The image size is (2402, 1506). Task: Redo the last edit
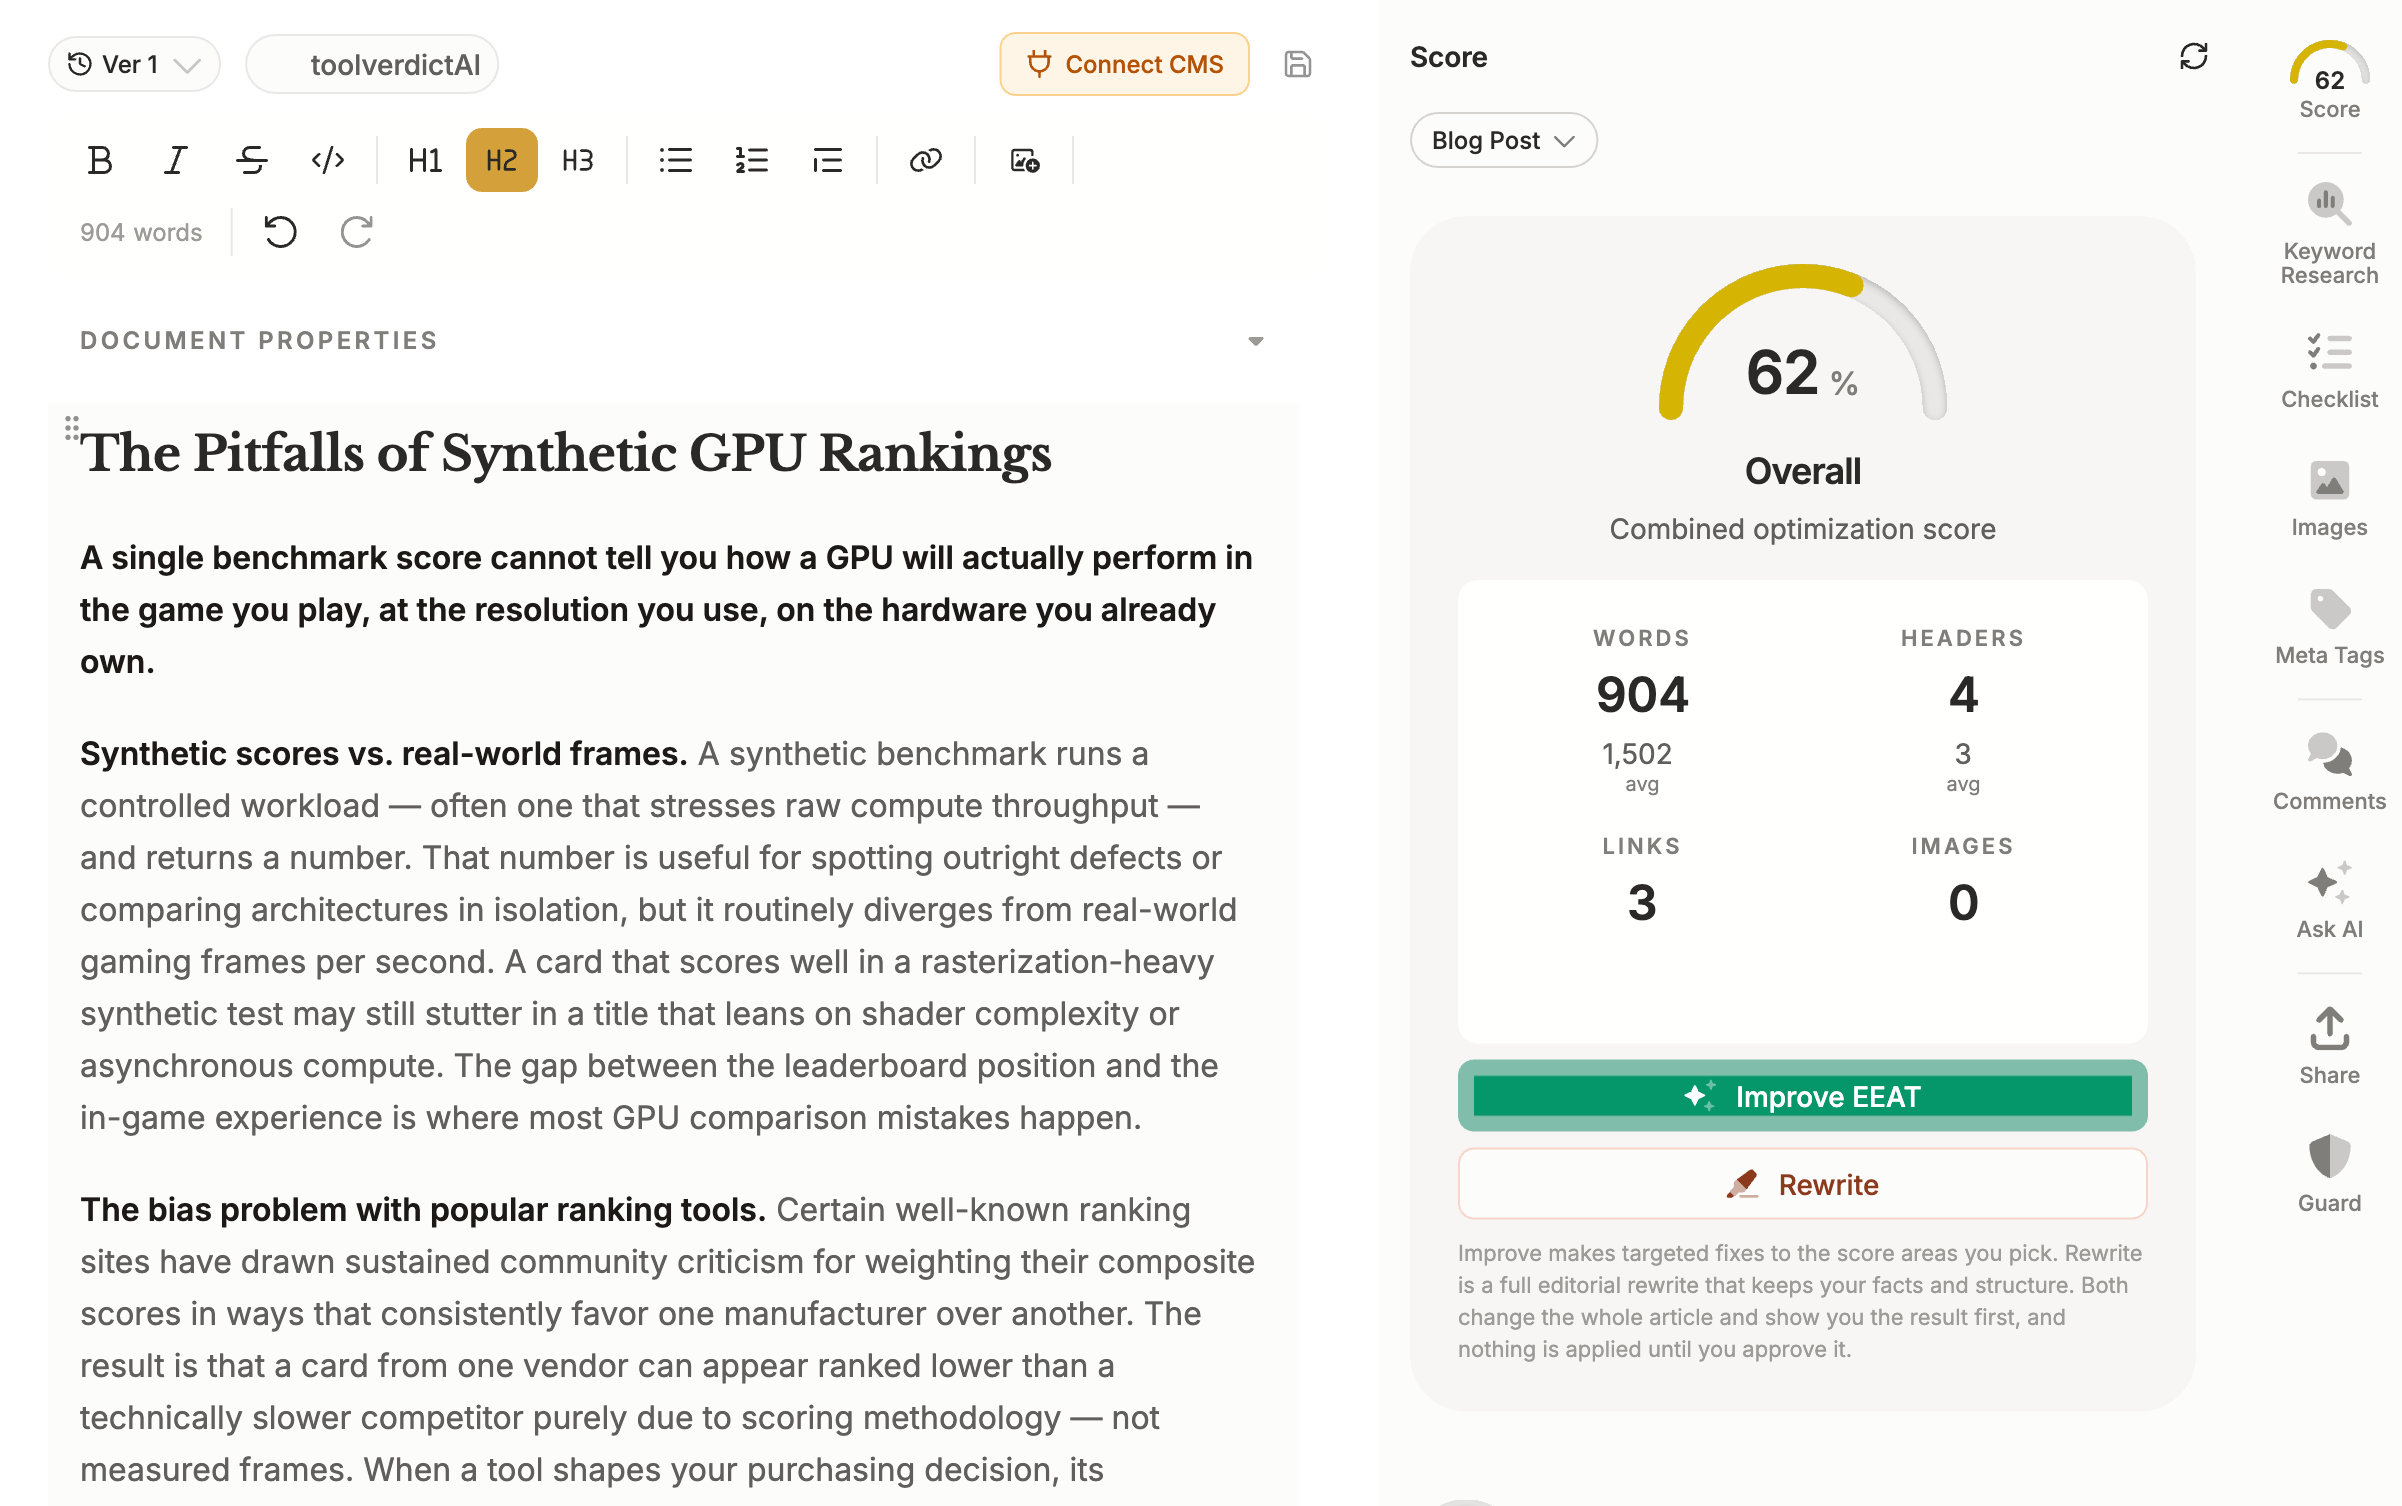coord(357,232)
